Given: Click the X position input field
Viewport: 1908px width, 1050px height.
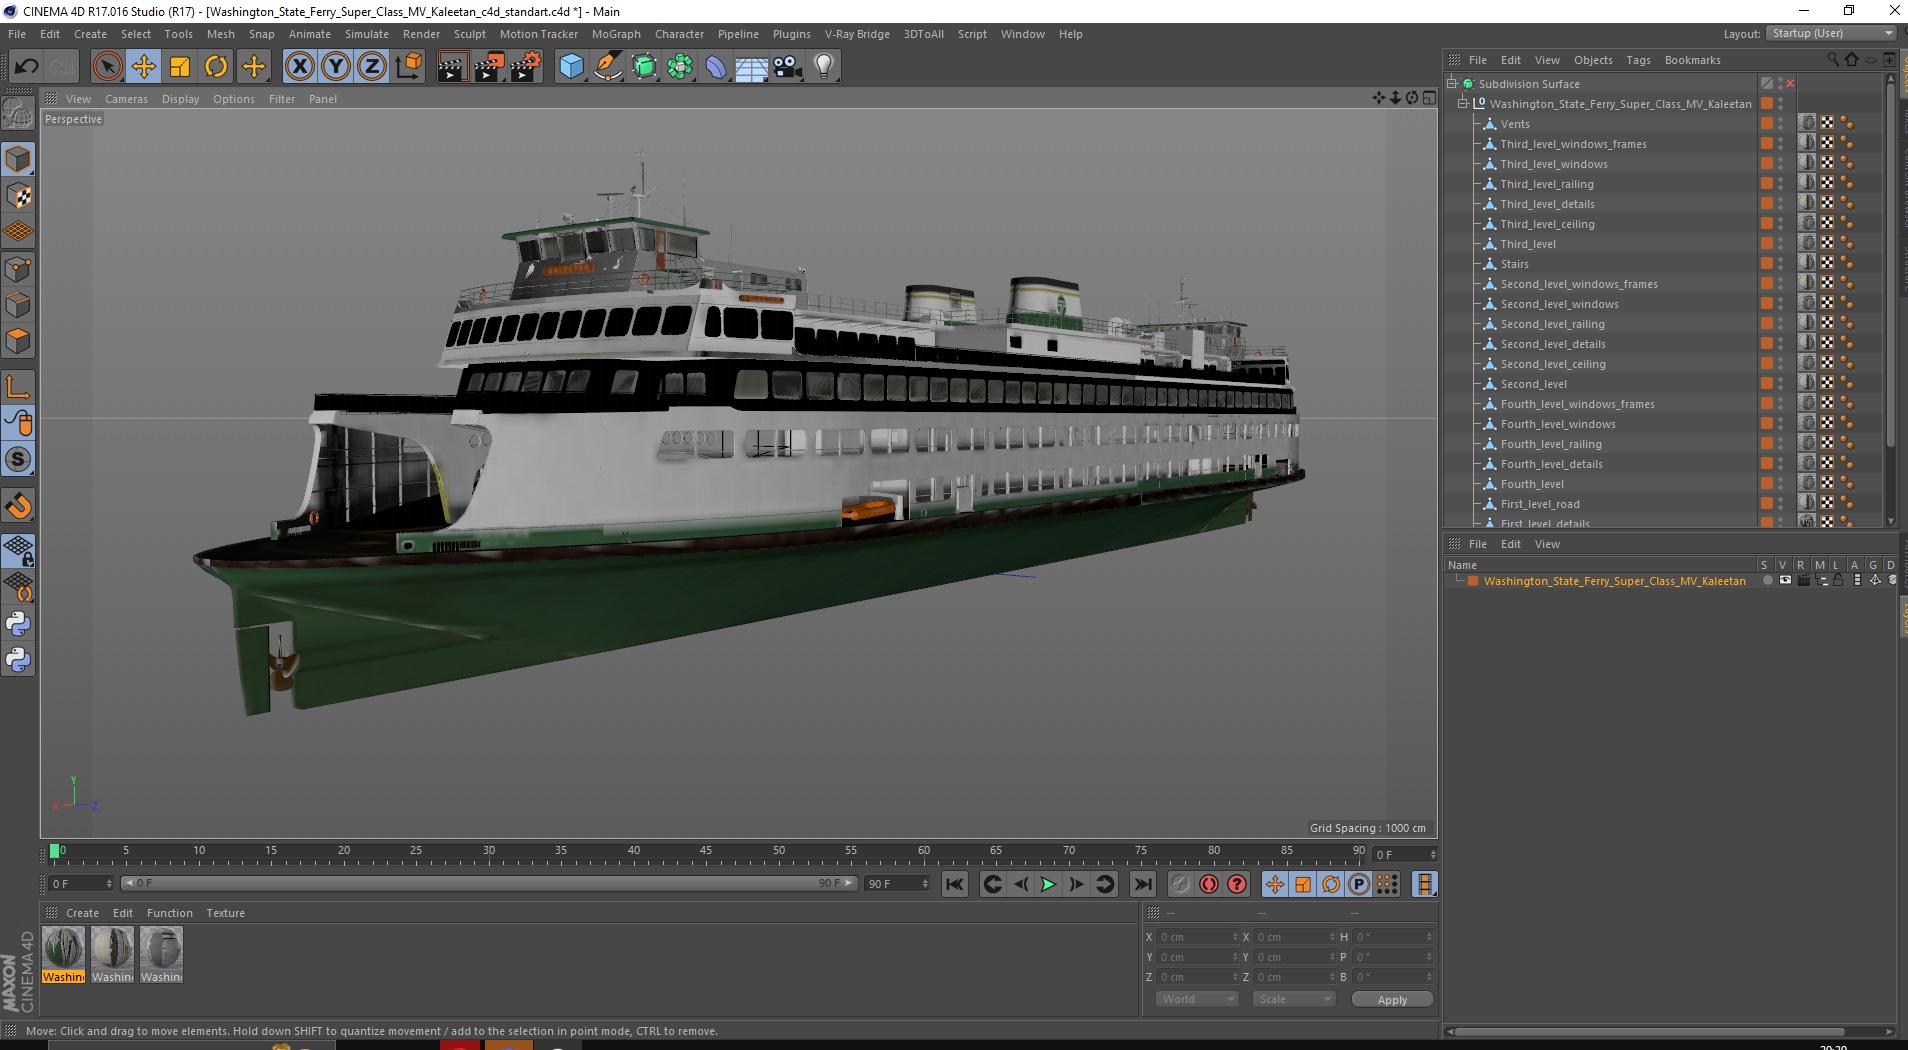Looking at the screenshot, I should (1197, 937).
